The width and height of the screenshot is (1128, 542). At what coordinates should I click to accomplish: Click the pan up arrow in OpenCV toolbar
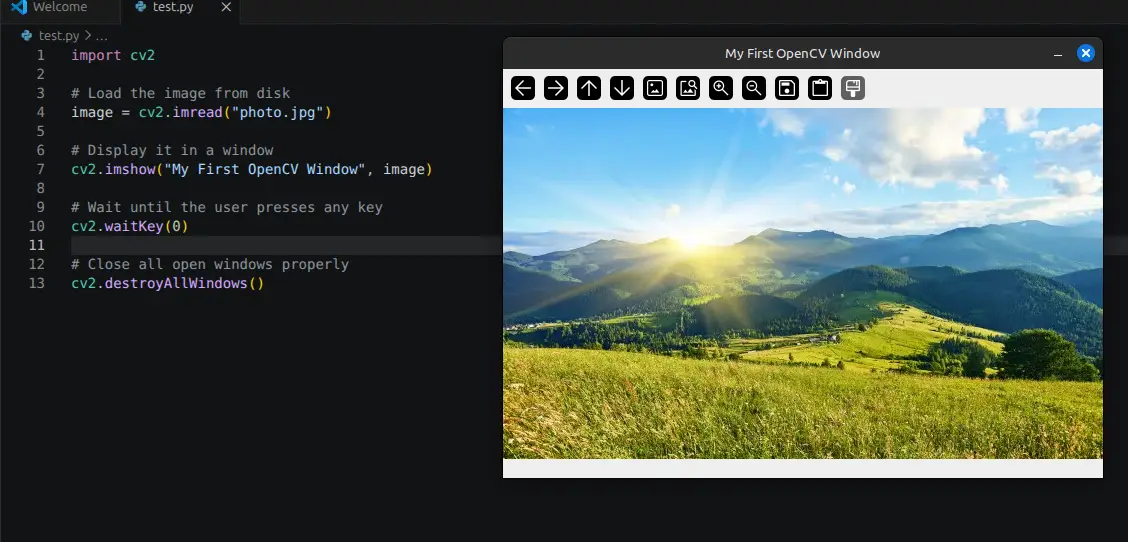[x=589, y=88]
